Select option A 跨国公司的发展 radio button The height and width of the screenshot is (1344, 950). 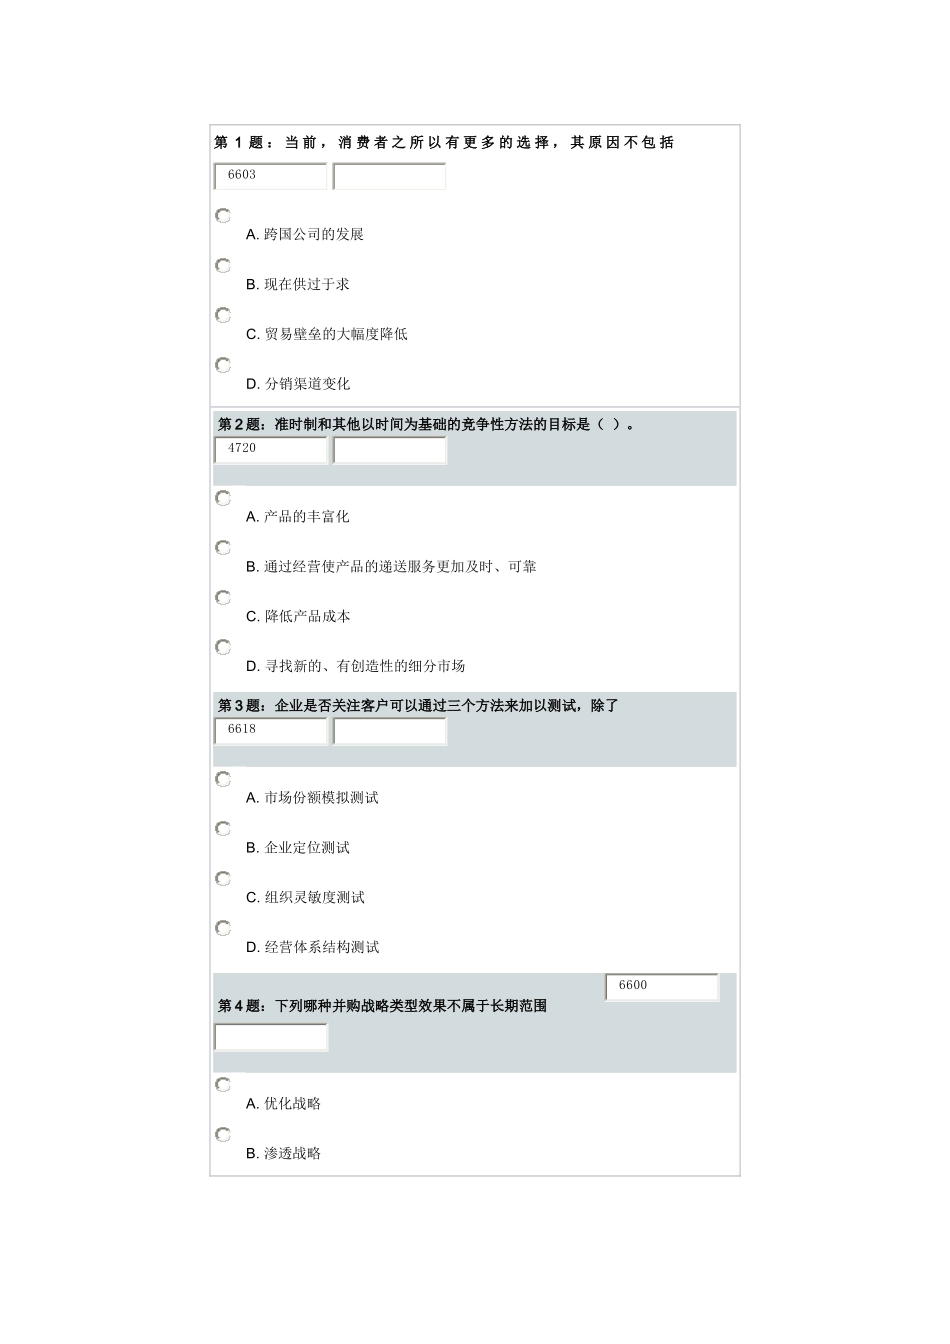223,216
